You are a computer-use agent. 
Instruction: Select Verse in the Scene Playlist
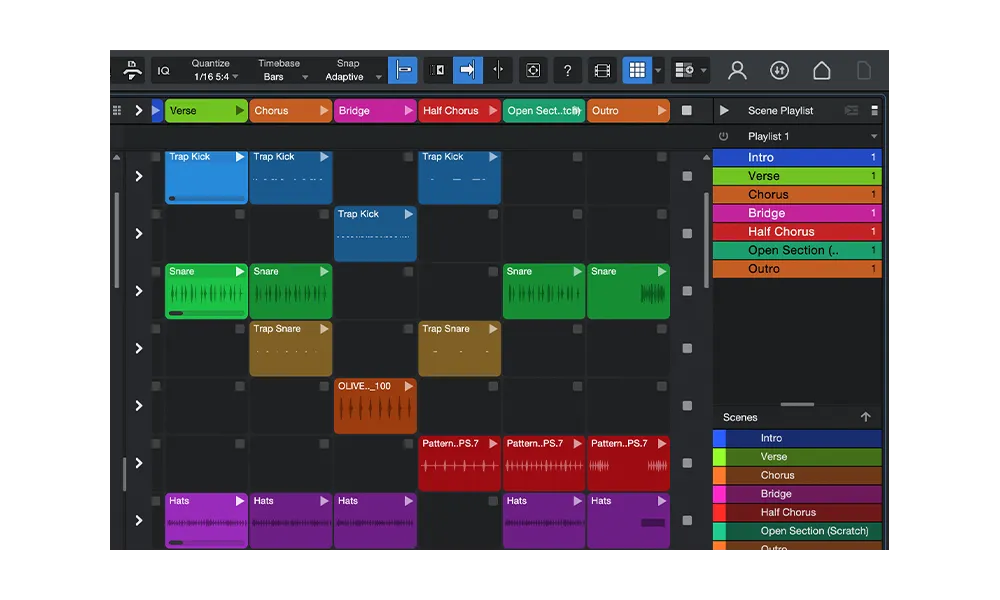coord(797,176)
